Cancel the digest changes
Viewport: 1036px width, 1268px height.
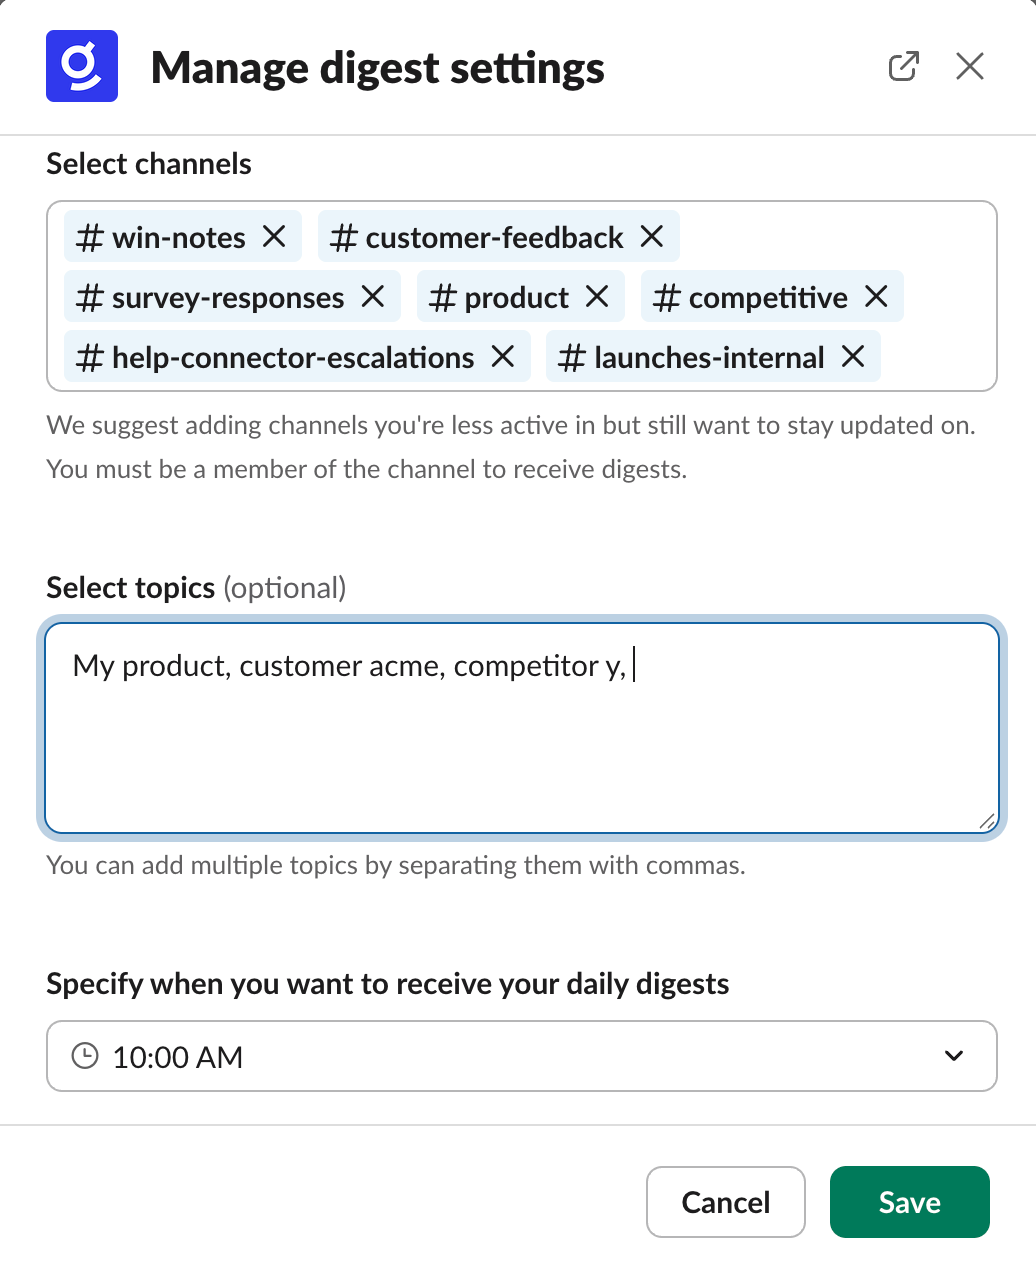point(725,1202)
